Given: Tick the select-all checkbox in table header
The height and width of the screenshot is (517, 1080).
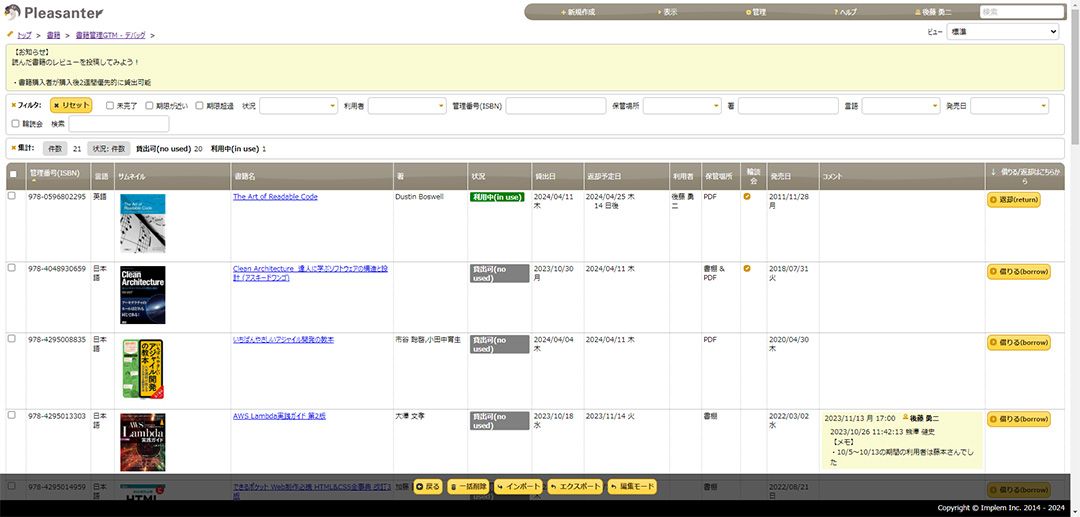Looking at the screenshot, I should tap(13, 175).
